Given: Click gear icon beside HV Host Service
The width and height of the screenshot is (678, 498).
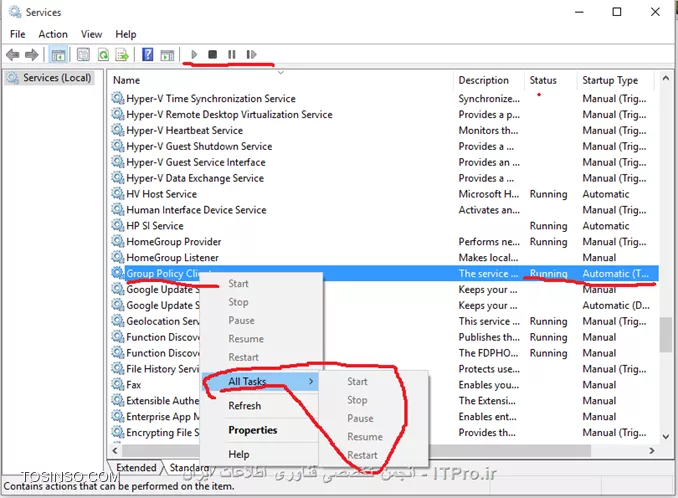Looking at the screenshot, I should (x=117, y=194).
